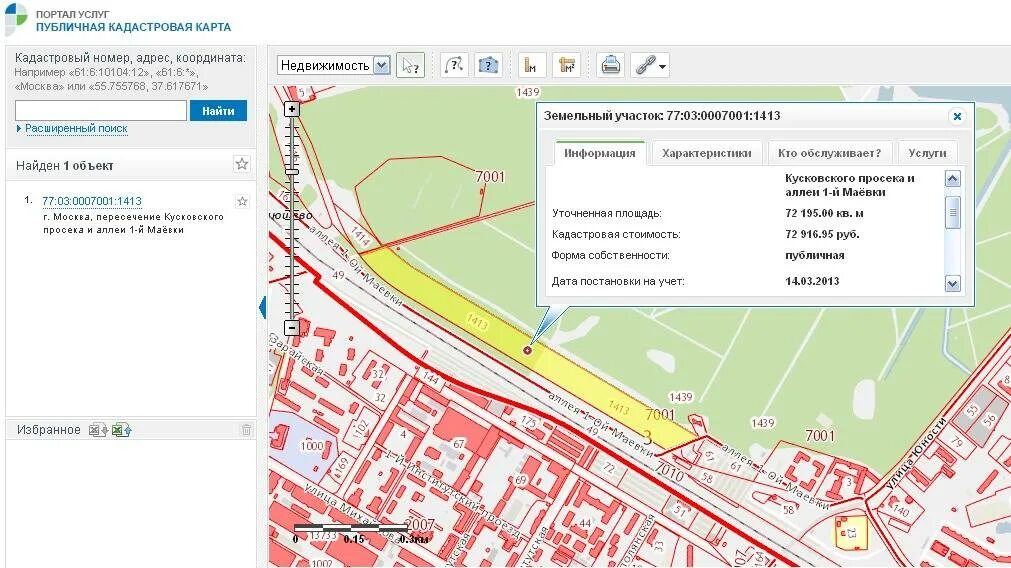Image resolution: width=1011 pixels, height=568 pixels.
Task: Star all found objects in results header
Action: pyautogui.click(x=242, y=164)
